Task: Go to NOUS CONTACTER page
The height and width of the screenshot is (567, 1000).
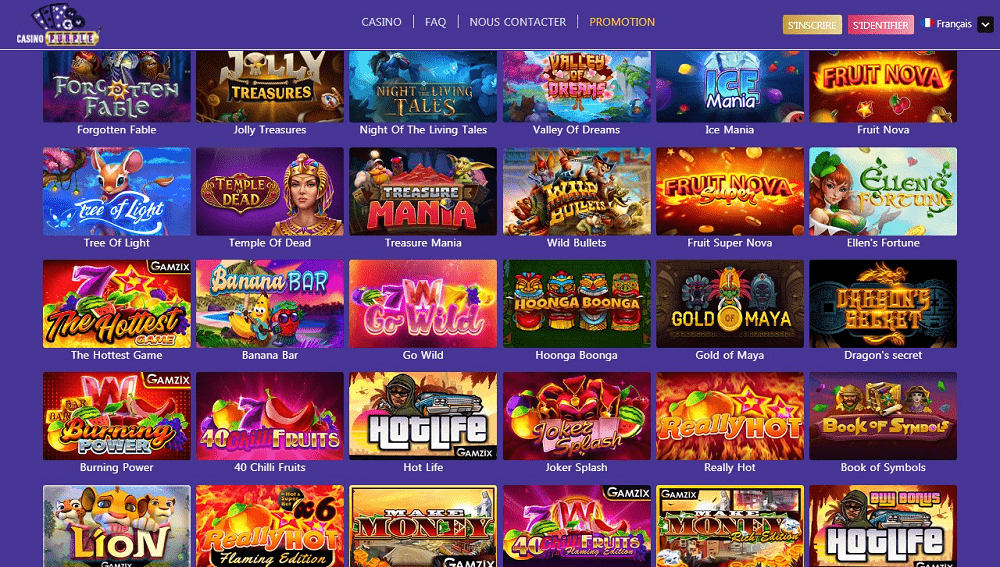Action: 518,22
